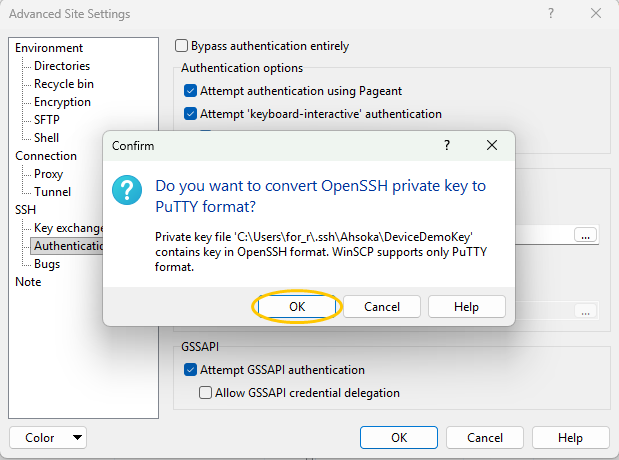Select SFTP in the settings tree

click(x=47, y=120)
